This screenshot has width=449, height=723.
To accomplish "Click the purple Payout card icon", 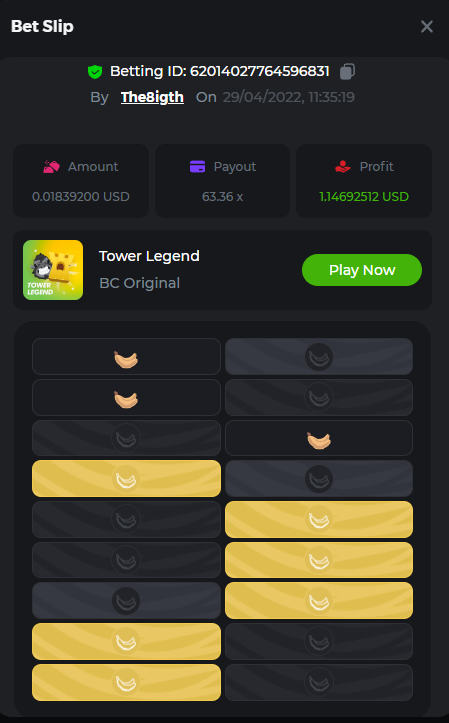I will pos(197,166).
